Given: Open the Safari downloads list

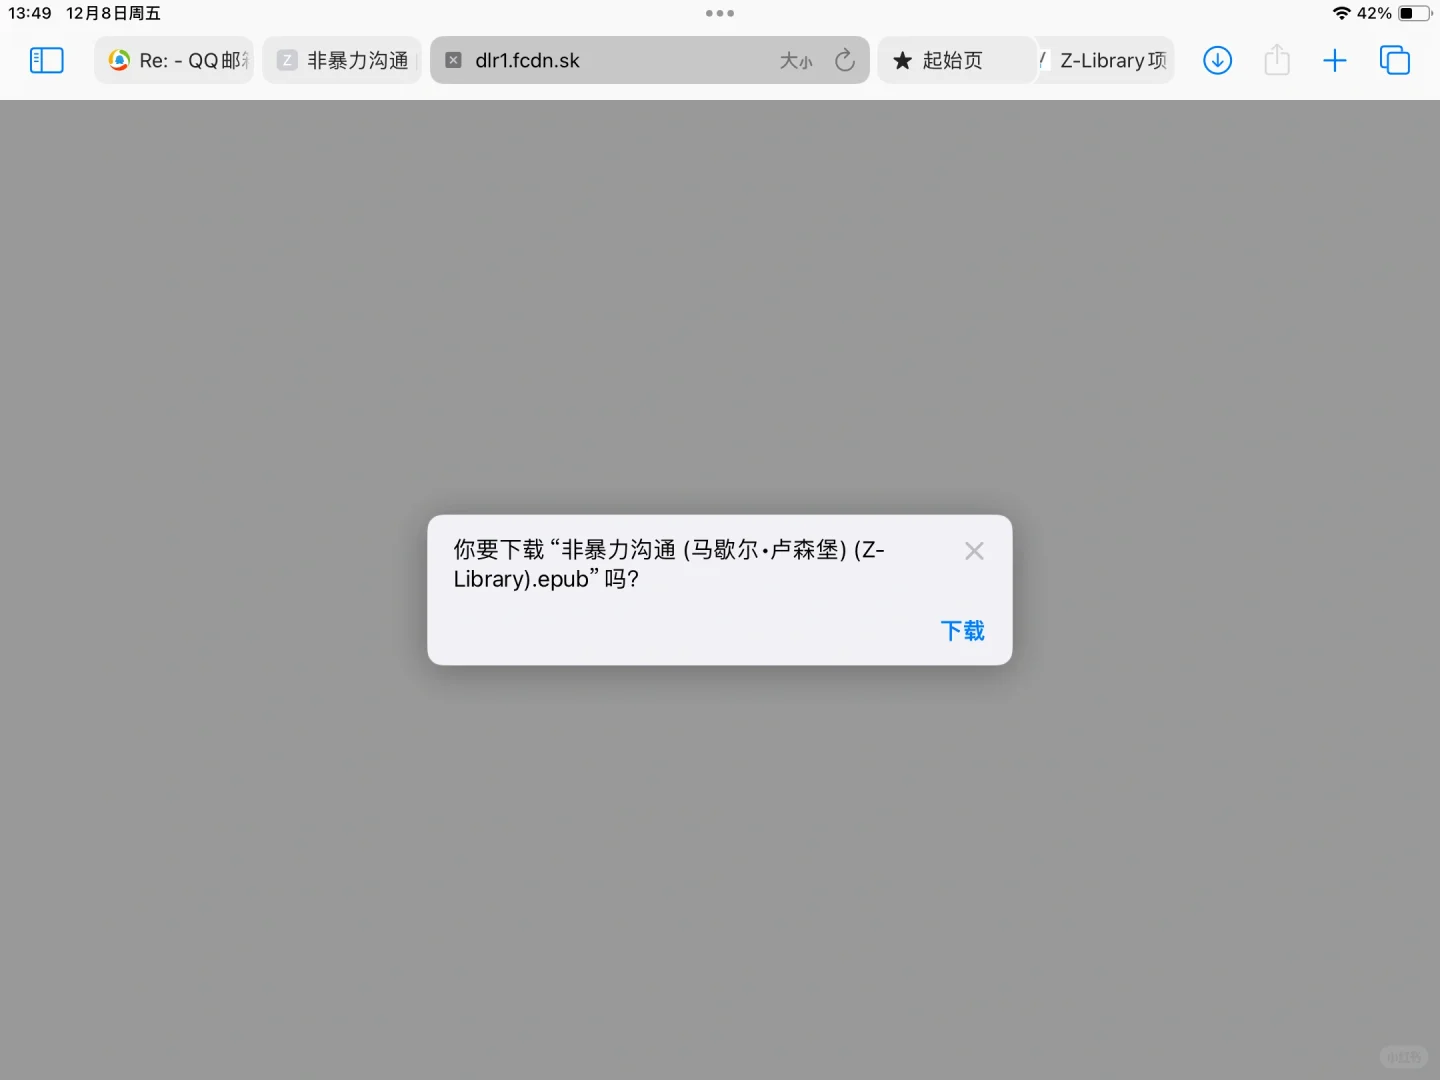Looking at the screenshot, I should (x=1217, y=60).
